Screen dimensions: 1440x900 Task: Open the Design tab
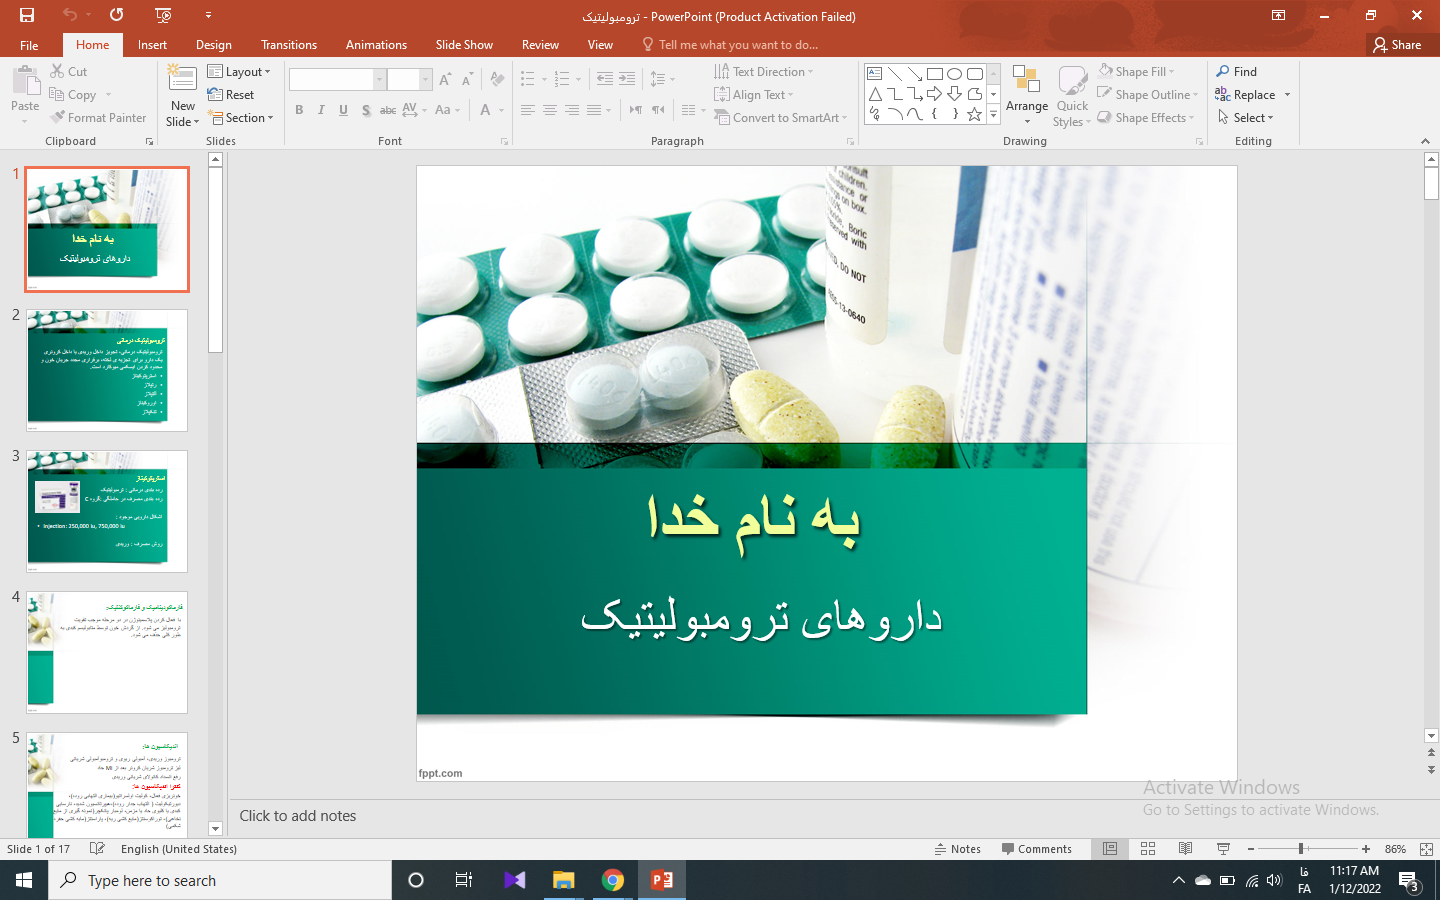click(x=213, y=45)
